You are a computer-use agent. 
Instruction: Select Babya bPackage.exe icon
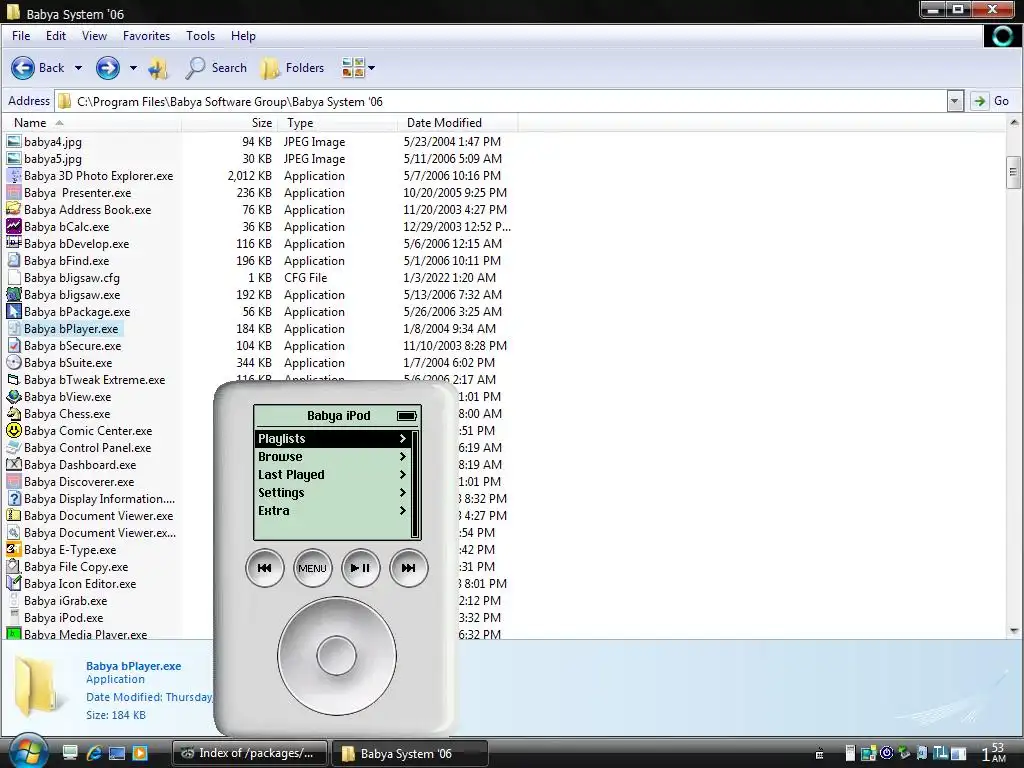14,312
